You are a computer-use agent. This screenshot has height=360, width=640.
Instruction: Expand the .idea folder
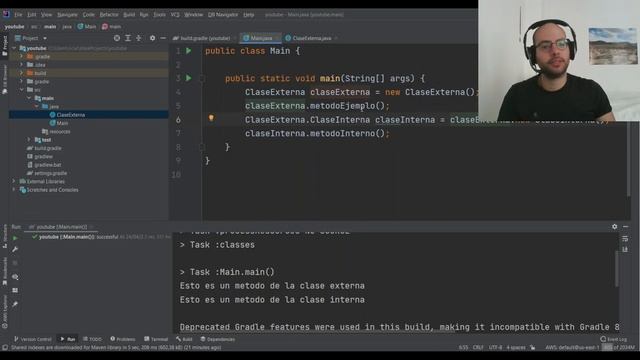22,64
